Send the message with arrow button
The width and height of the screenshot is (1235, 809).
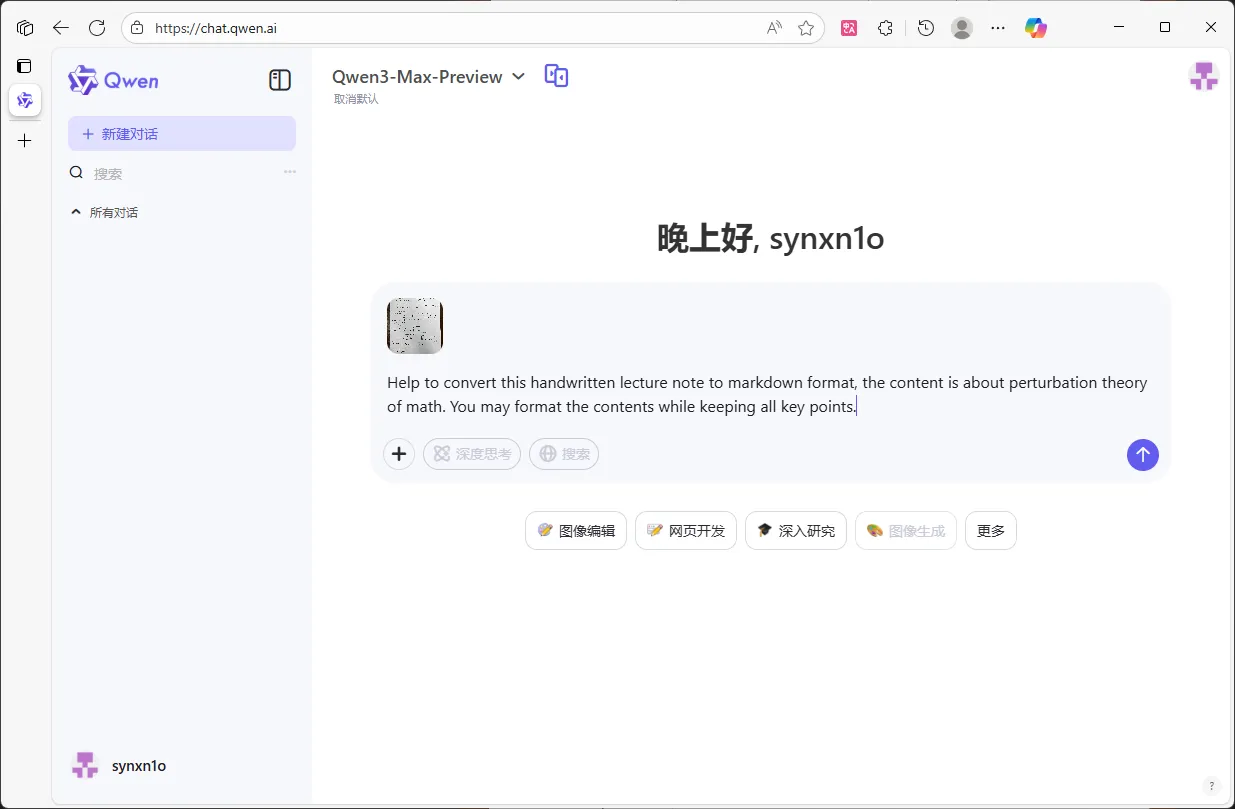(1143, 455)
